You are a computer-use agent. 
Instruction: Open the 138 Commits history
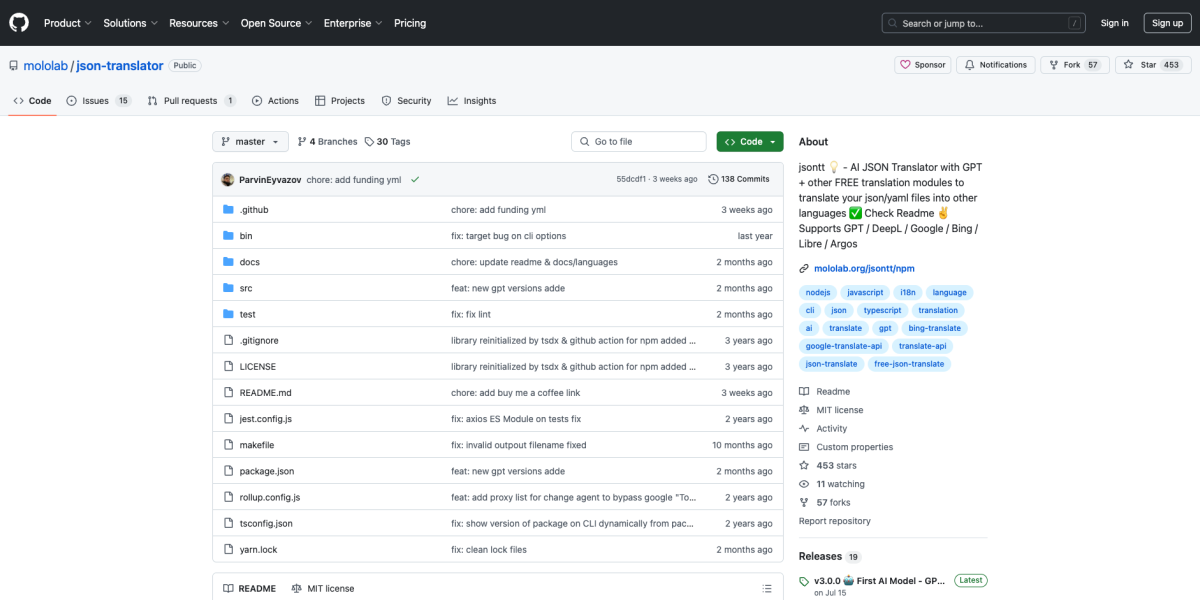coord(738,179)
